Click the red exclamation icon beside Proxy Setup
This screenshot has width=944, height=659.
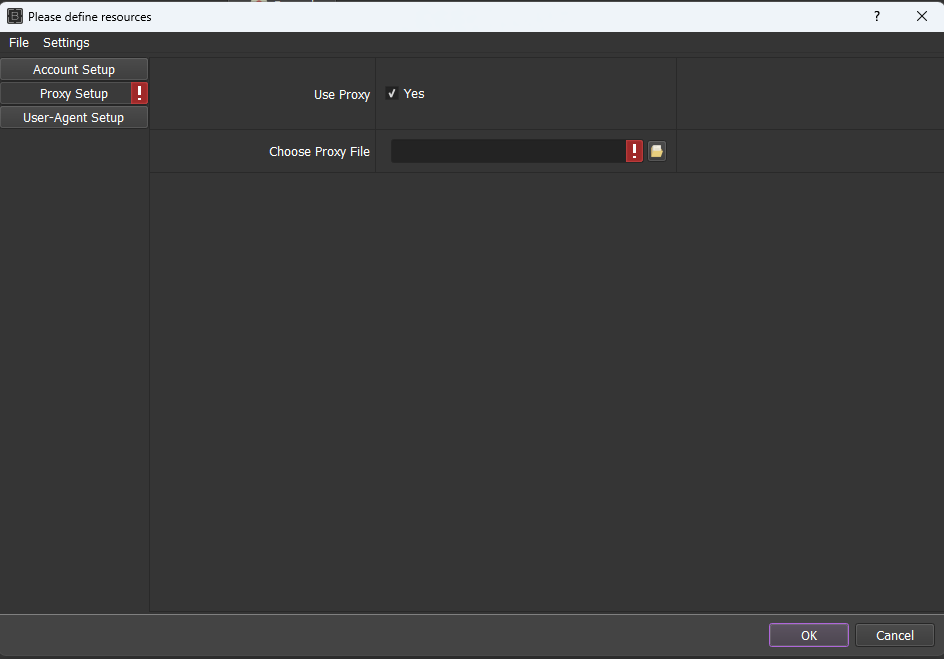pos(140,93)
